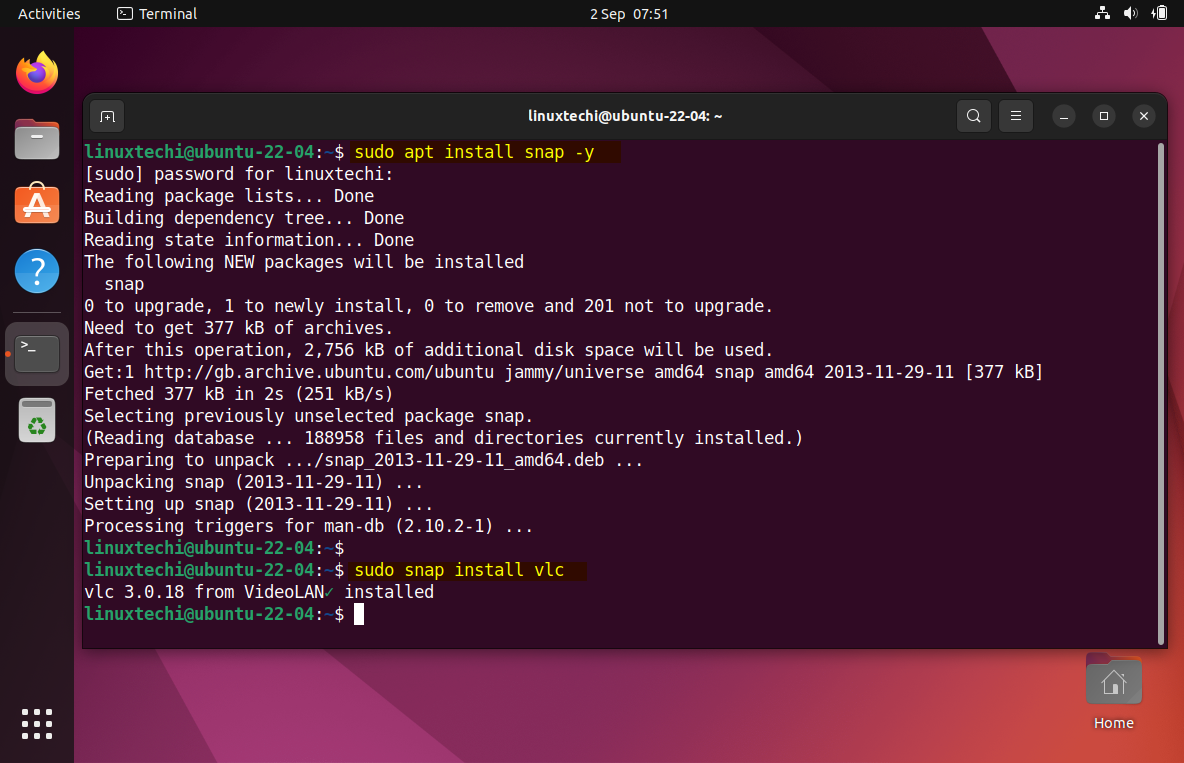Viewport: 1184px width, 763px height.
Task: Click the 'Need to get 377 kB of archives.' line
Action: (239, 328)
